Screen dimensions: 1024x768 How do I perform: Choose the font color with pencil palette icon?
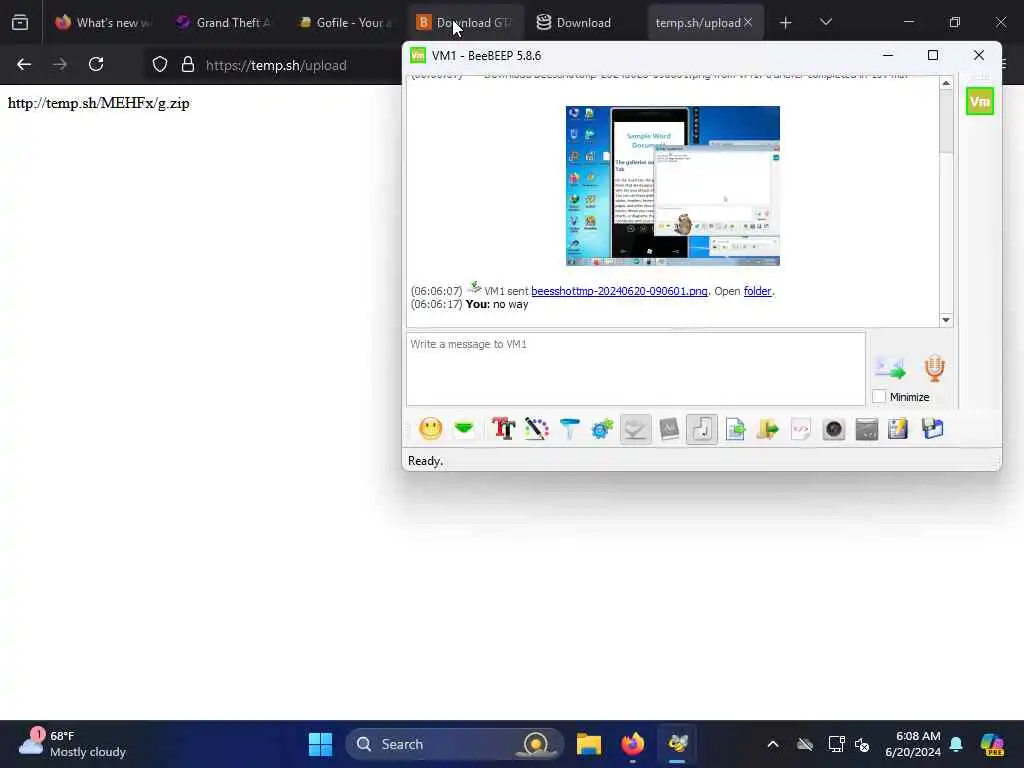(536, 429)
